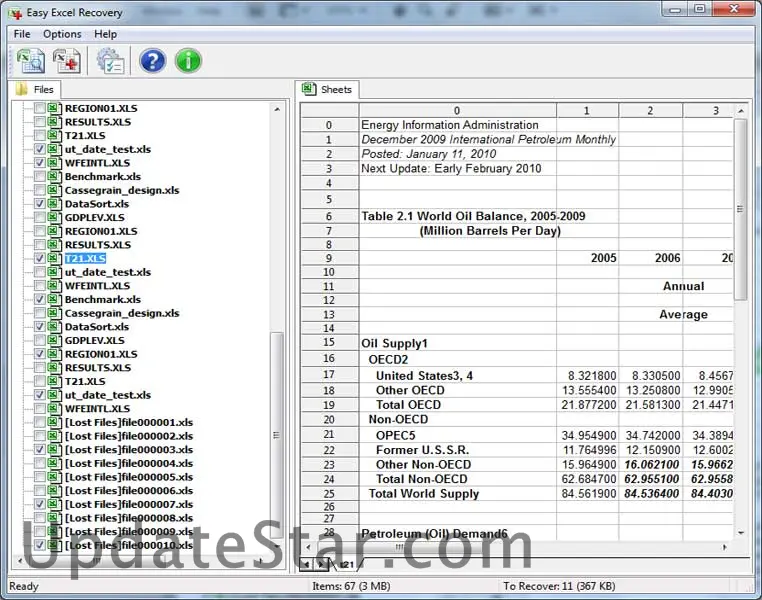Select the t21 sheet tab
The width and height of the screenshot is (762, 600).
[346, 565]
